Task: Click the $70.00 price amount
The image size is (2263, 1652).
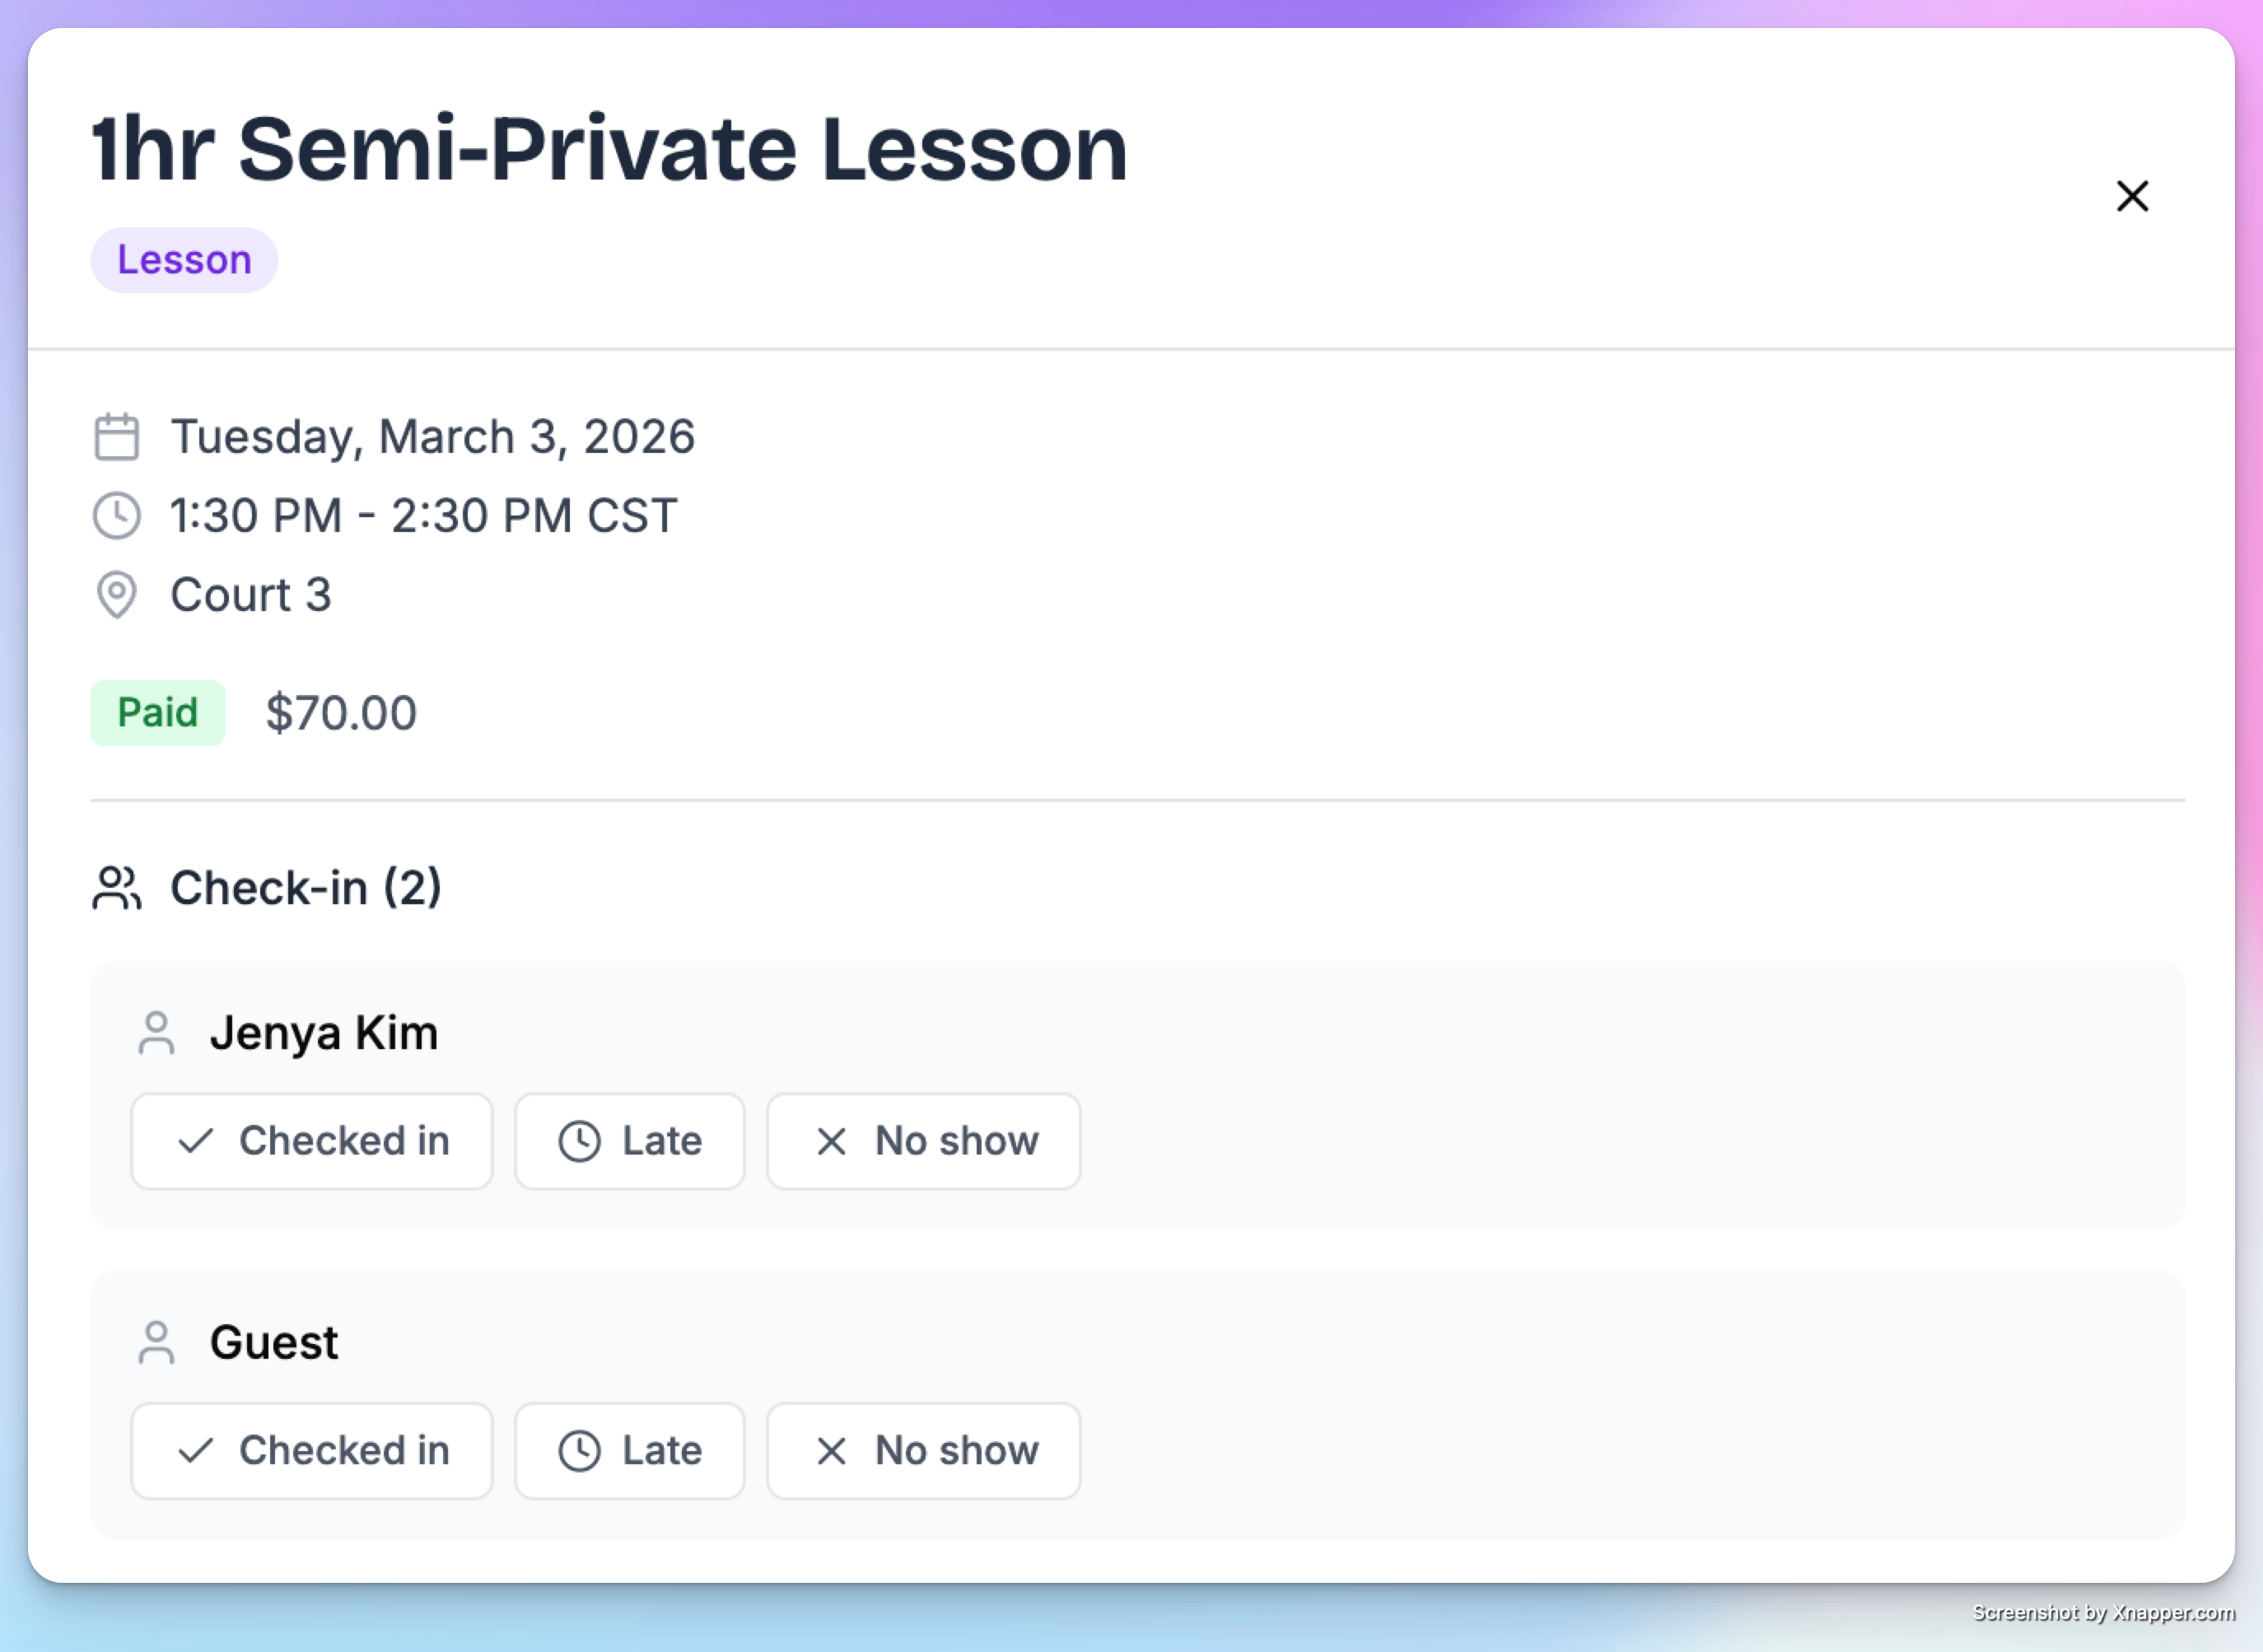Action: (x=341, y=713)
